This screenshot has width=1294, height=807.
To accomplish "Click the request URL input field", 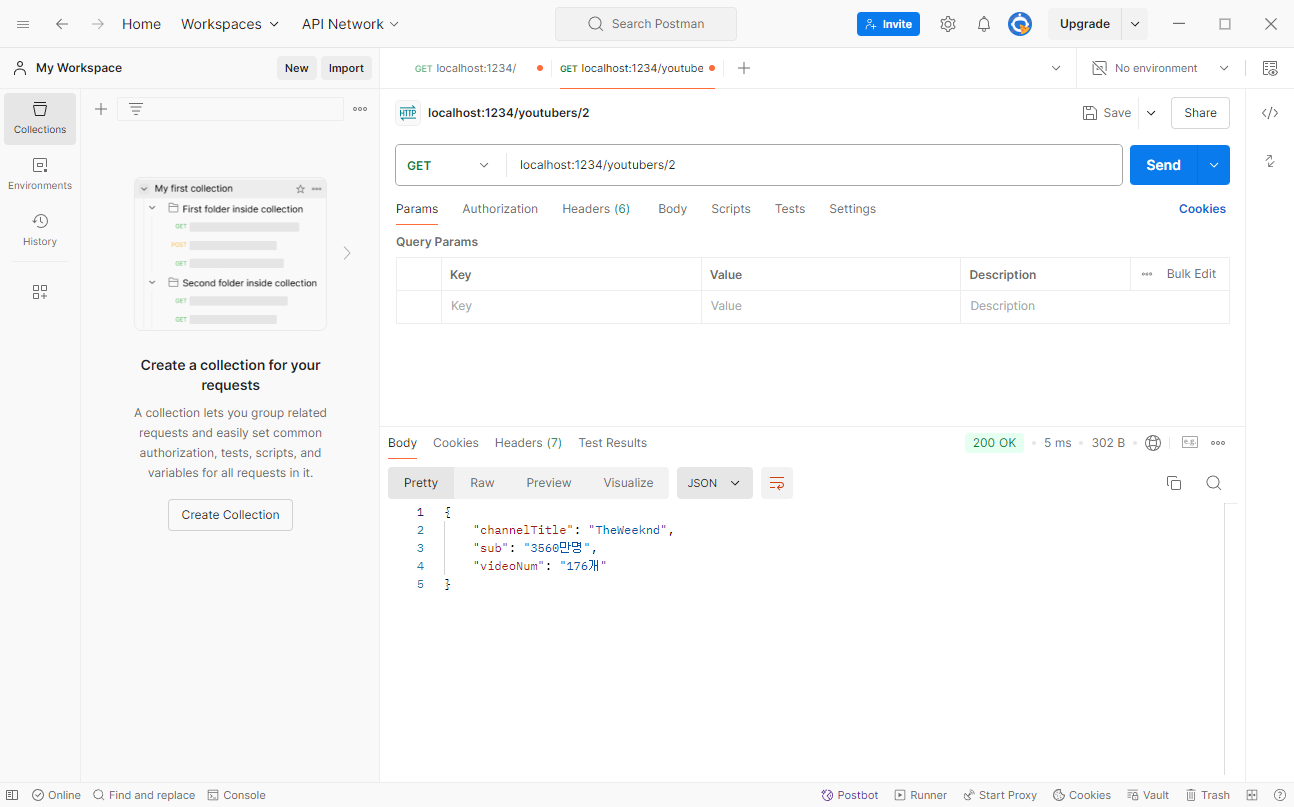I will (x=812, y=165).
